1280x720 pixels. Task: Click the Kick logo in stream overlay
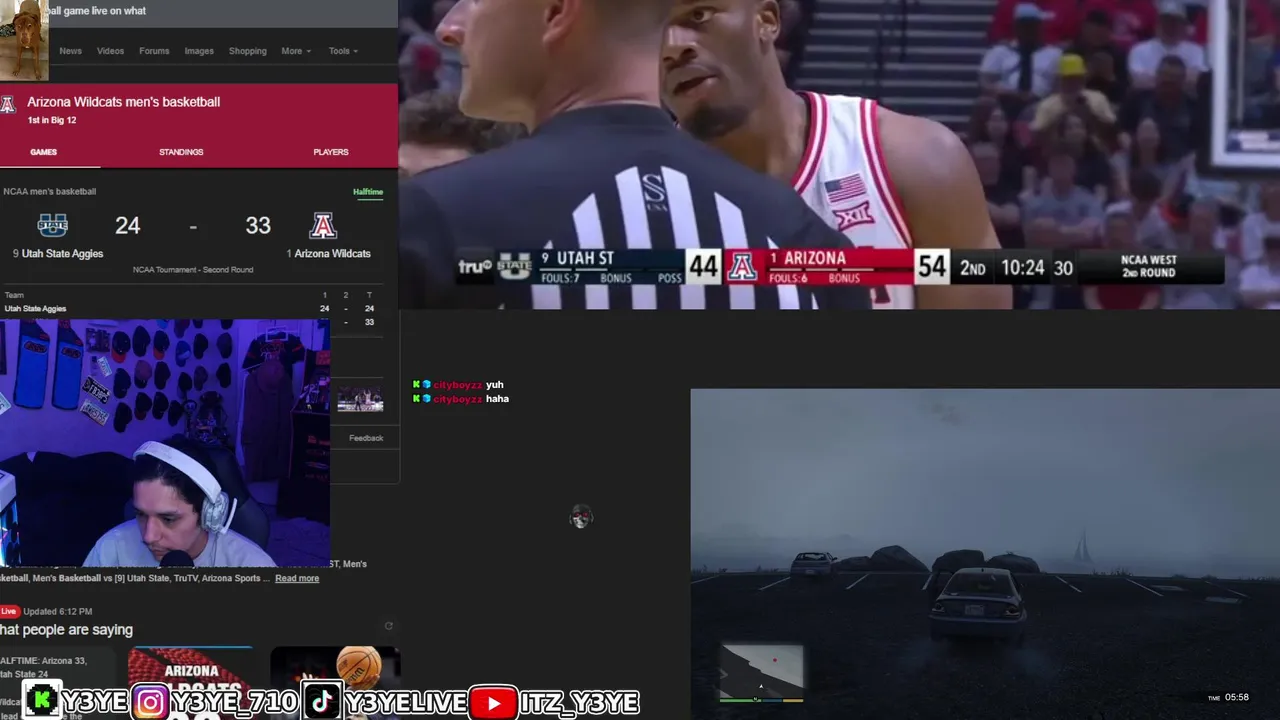(x=41, y=702)
